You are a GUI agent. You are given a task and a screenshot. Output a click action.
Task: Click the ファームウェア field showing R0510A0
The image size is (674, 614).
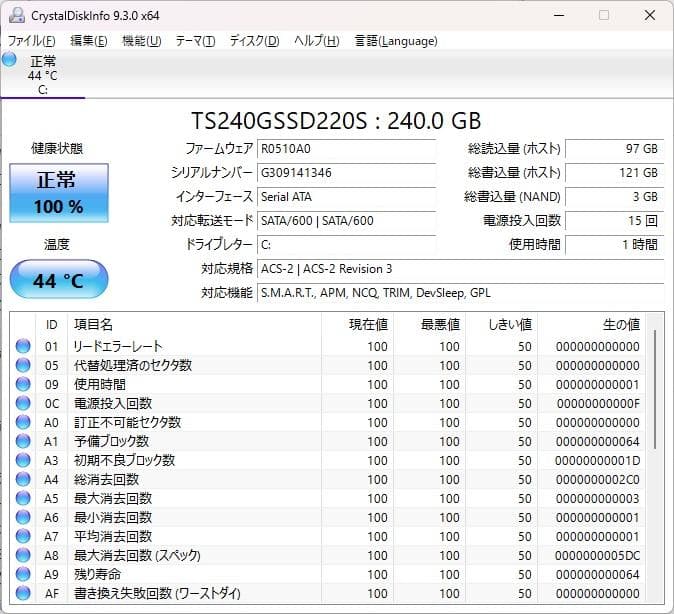346,149
